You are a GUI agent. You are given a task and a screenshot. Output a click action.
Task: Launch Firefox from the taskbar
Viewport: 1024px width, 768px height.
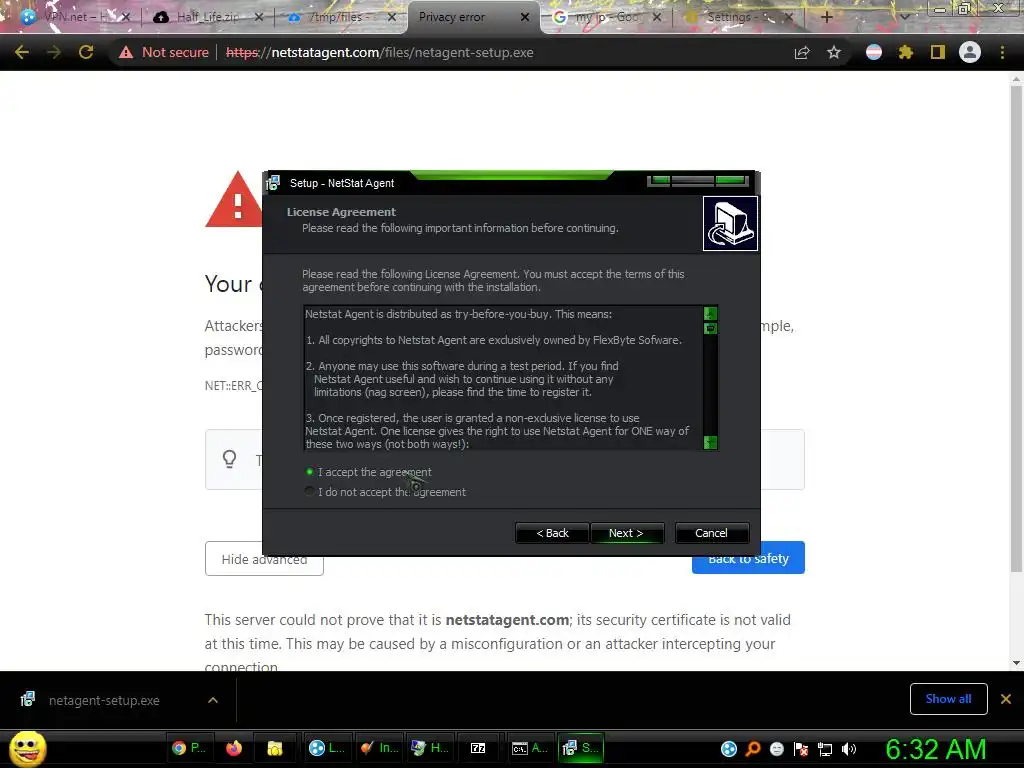[x=233, y=748]
